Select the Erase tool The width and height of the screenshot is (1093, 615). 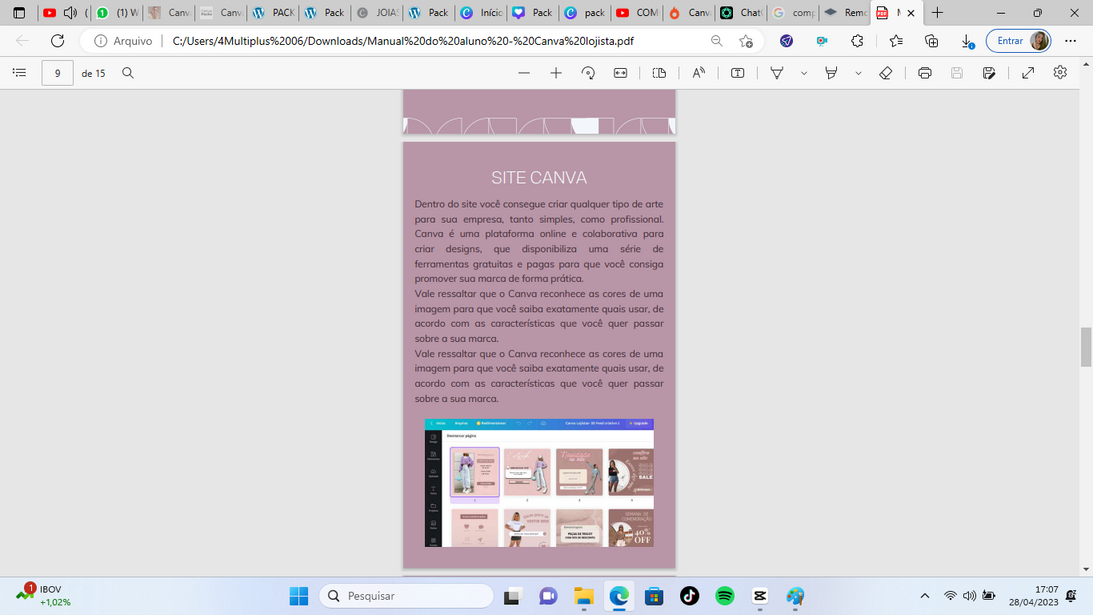(x=885, y=73)
